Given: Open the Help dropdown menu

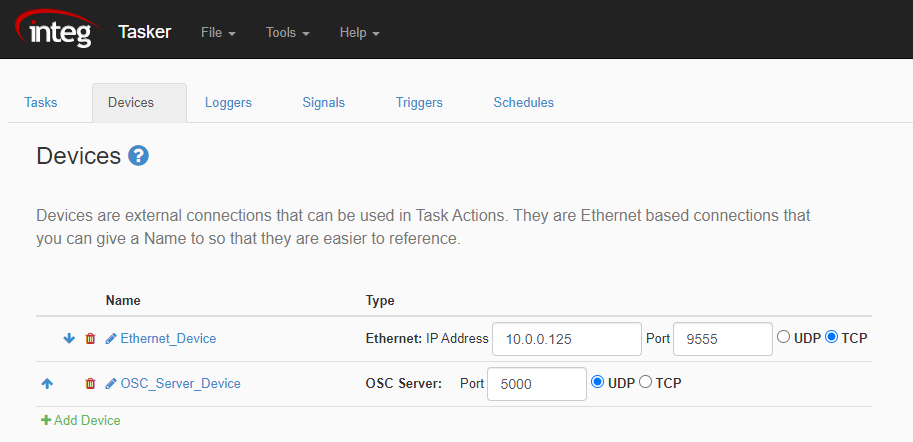Looking at the screenshot, I should coord(359,33).
